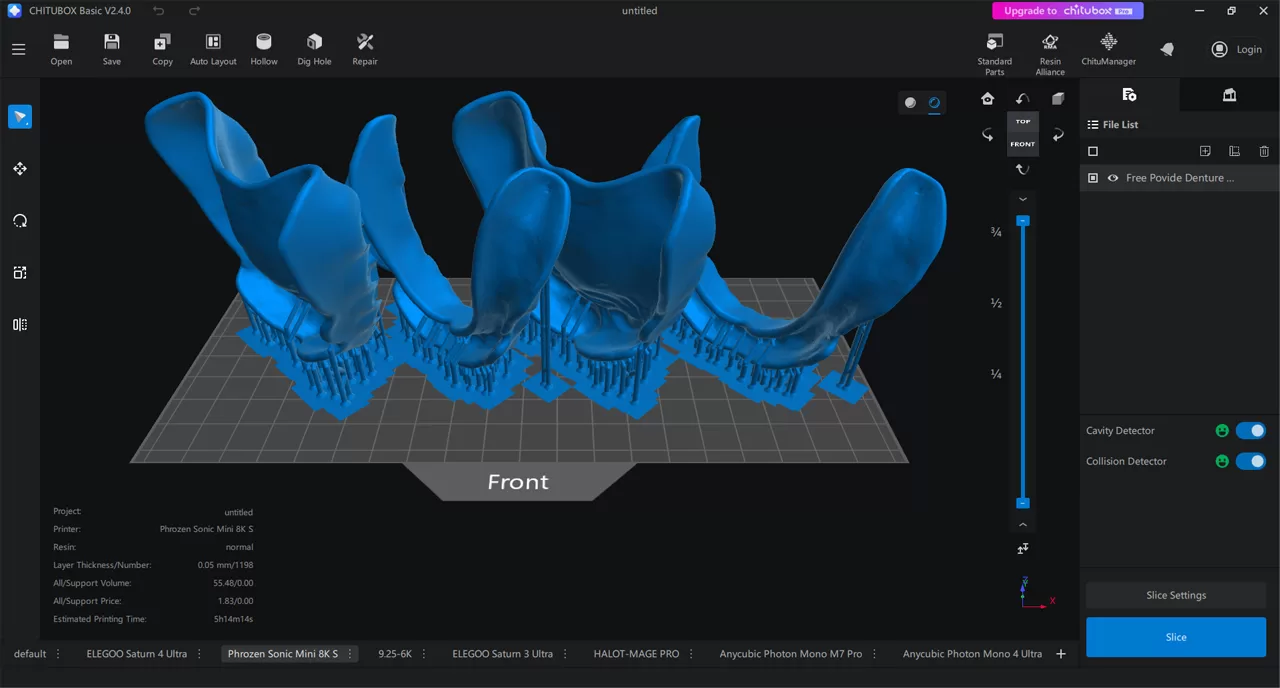Select the Rotate tool in the left sidebar
Viewport: 1280px width, 688px height.
tap(20, 220)
